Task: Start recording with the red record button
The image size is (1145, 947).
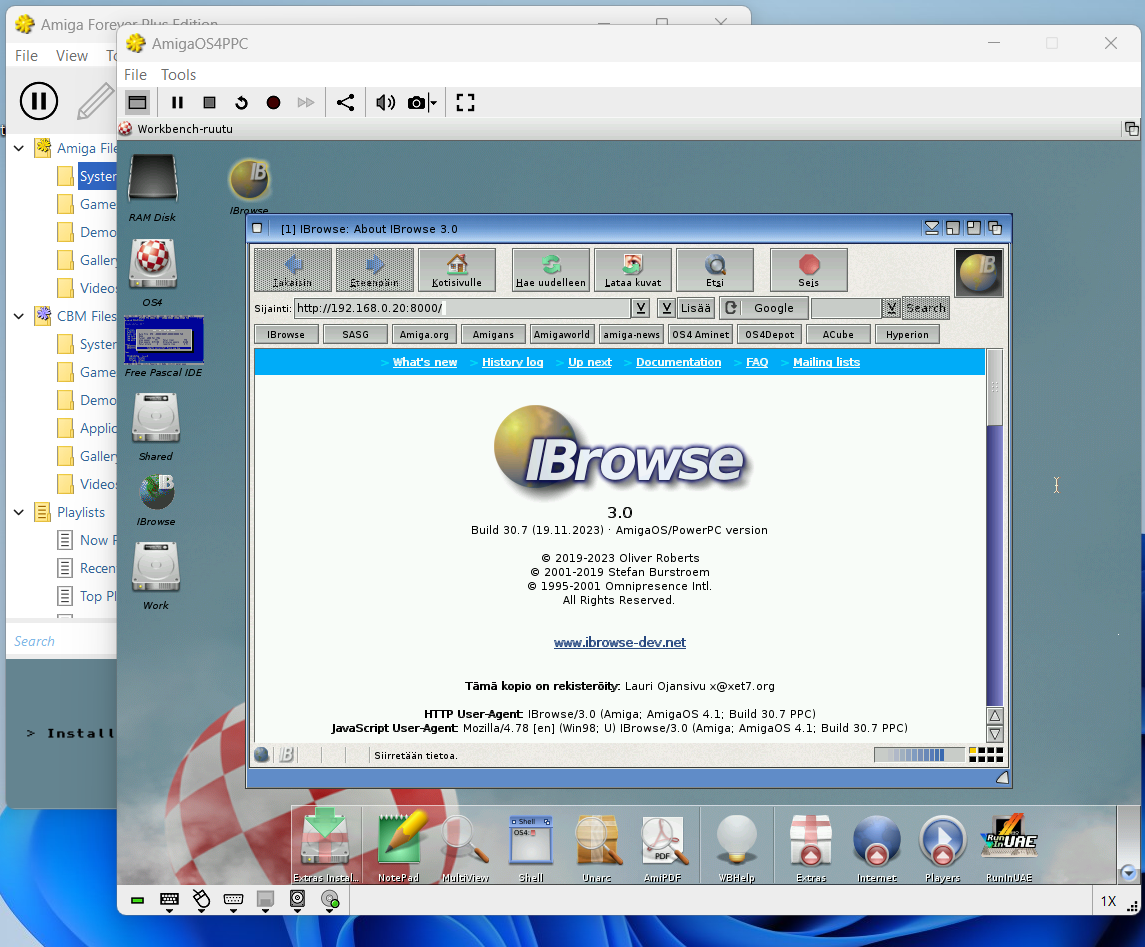Action: pyautogui.click(x=274, y=103)
